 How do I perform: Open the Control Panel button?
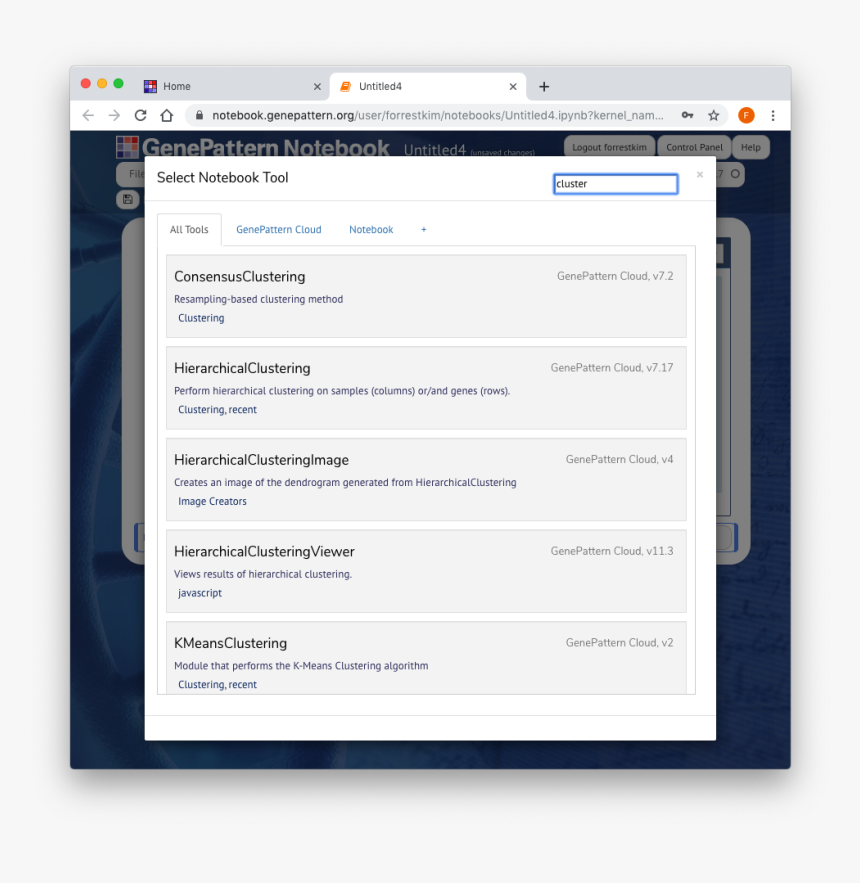tap(694, 148)
